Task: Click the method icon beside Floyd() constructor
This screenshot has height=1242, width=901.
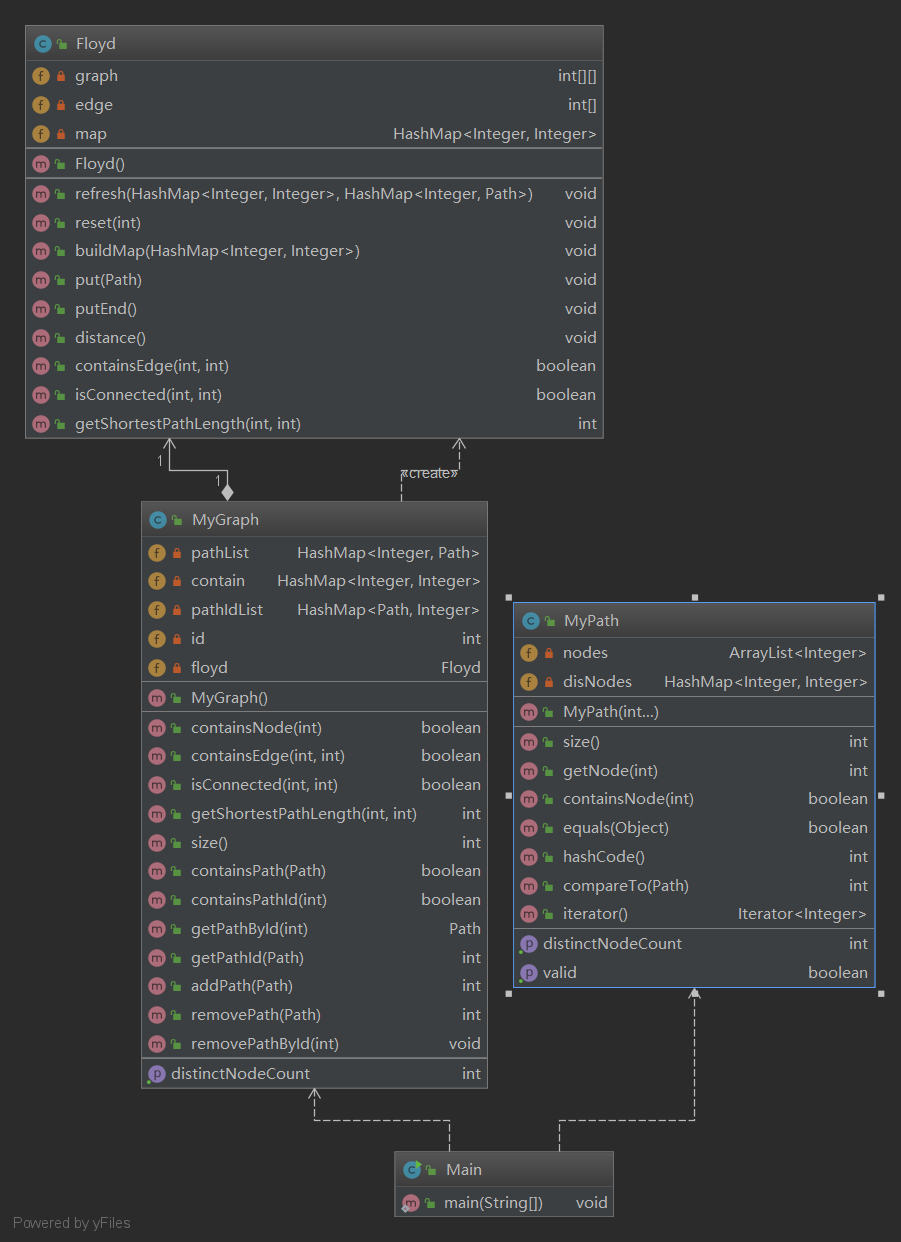Action: [41, 164]
